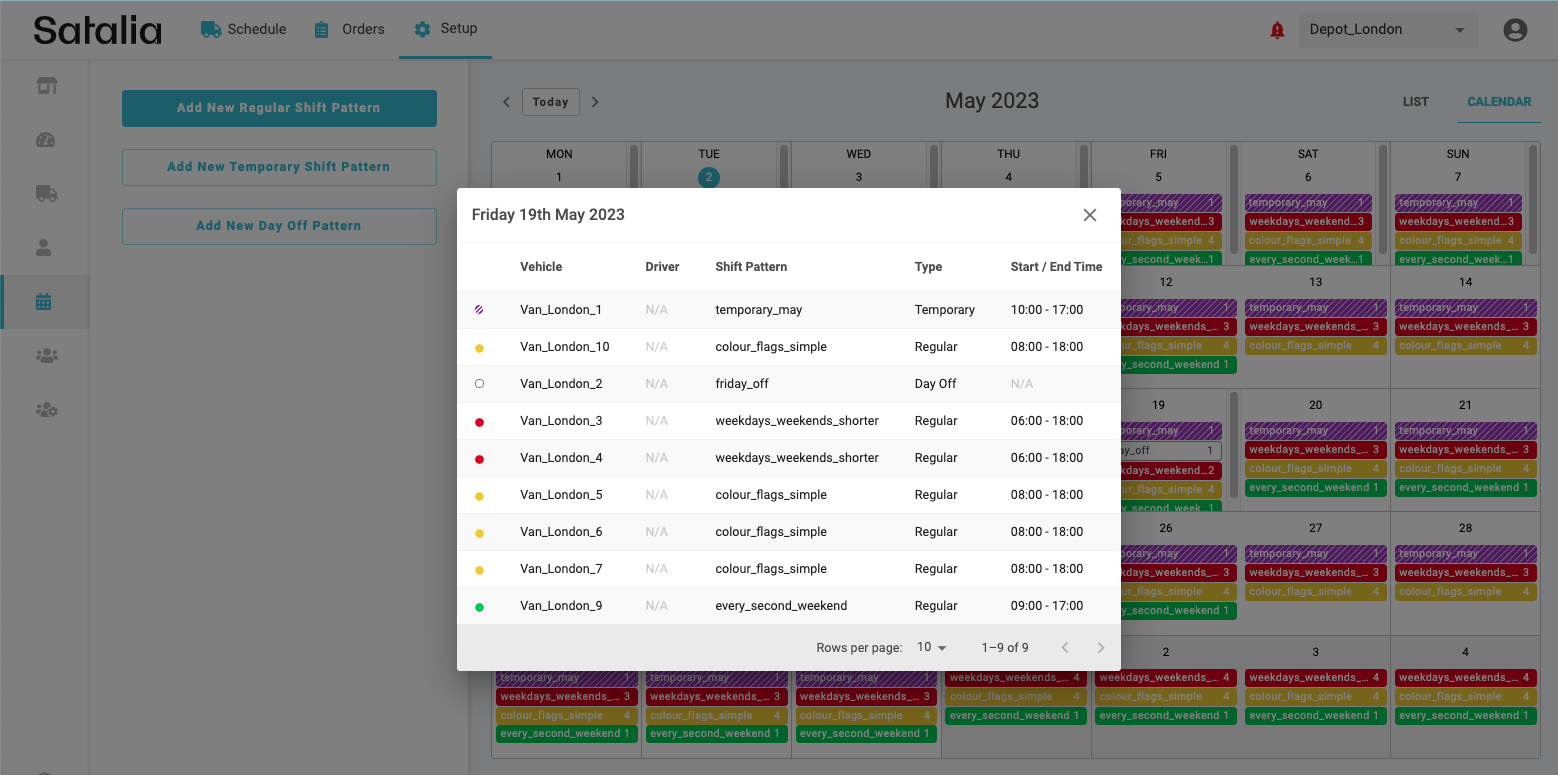Open the group teams sidebar icon
Screen dimensions: 1558x775
pyautogui.click(x=45, y=355)
